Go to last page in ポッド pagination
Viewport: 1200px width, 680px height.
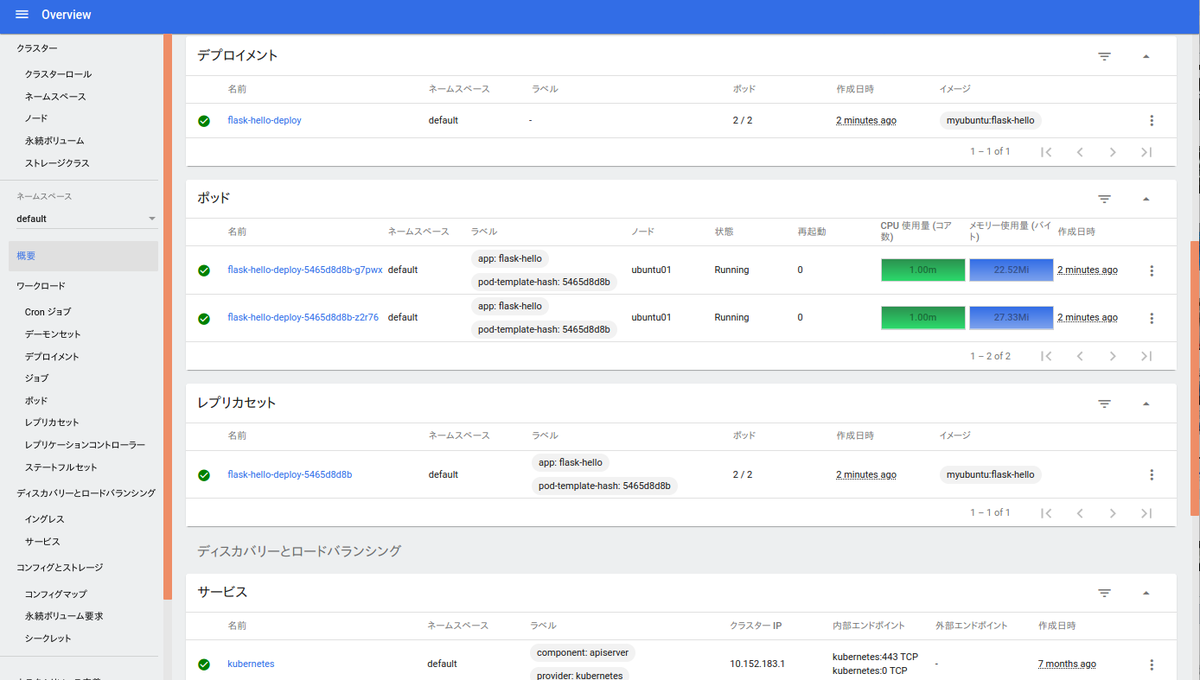pos(1147,356)
